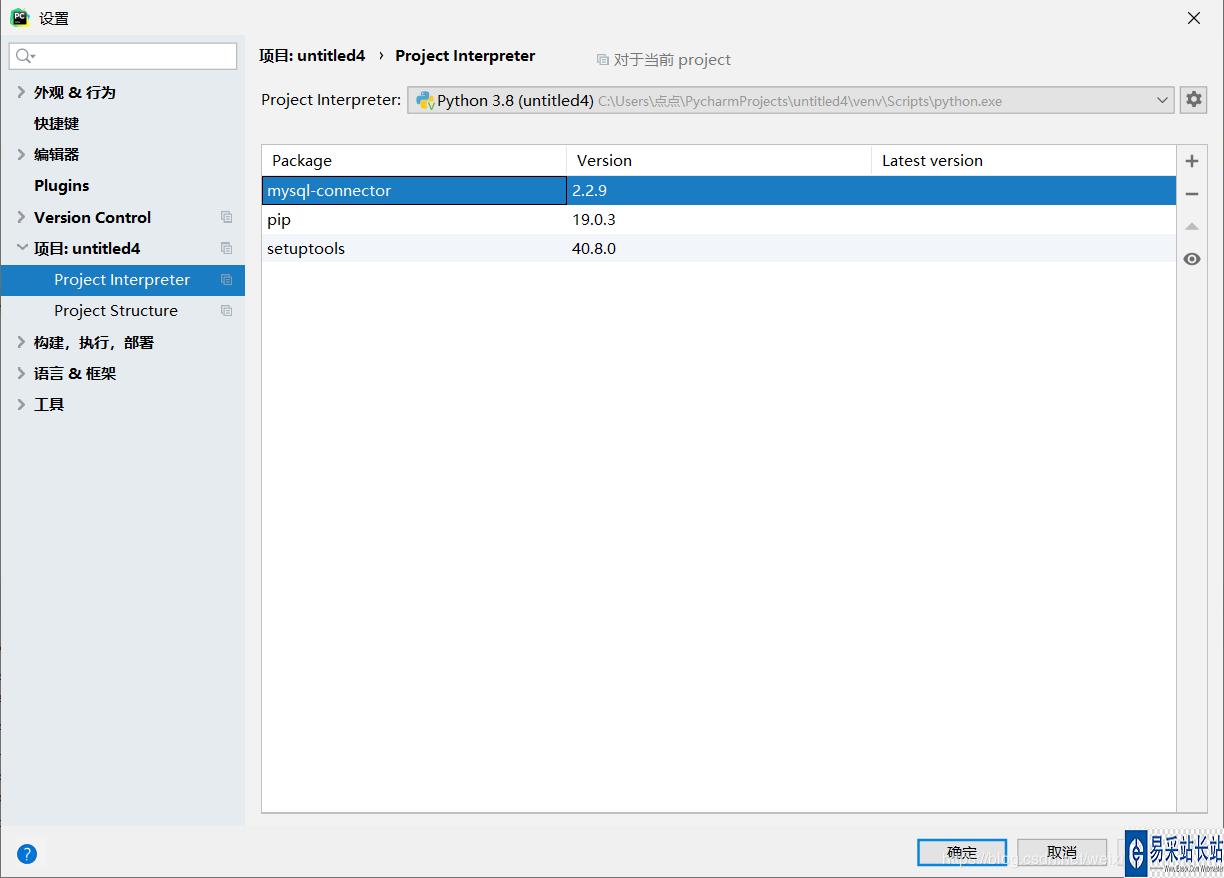
Task: Click project-level icon beside Project Interpreter
Action: [x=226, y=280]
